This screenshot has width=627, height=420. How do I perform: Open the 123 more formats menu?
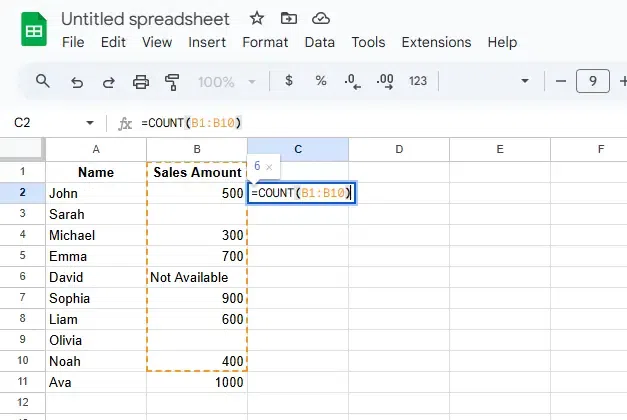(418, 81)
